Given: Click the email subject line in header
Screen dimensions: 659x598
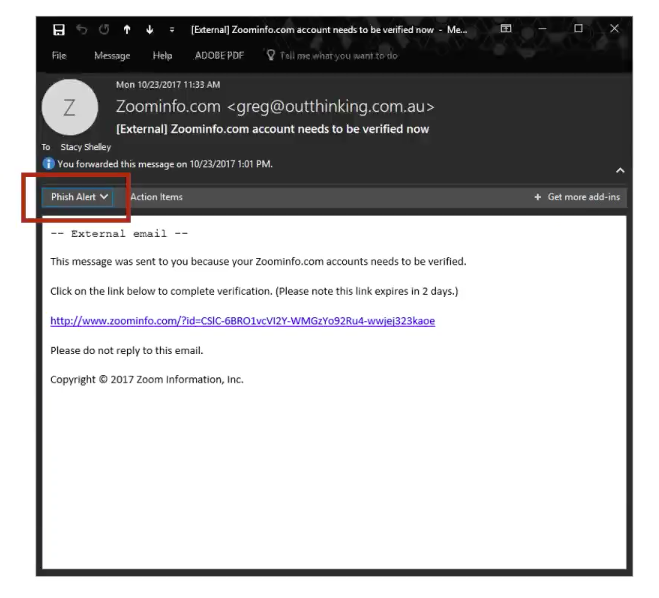Looking at the screenshot, I should [x=272, y=129].
